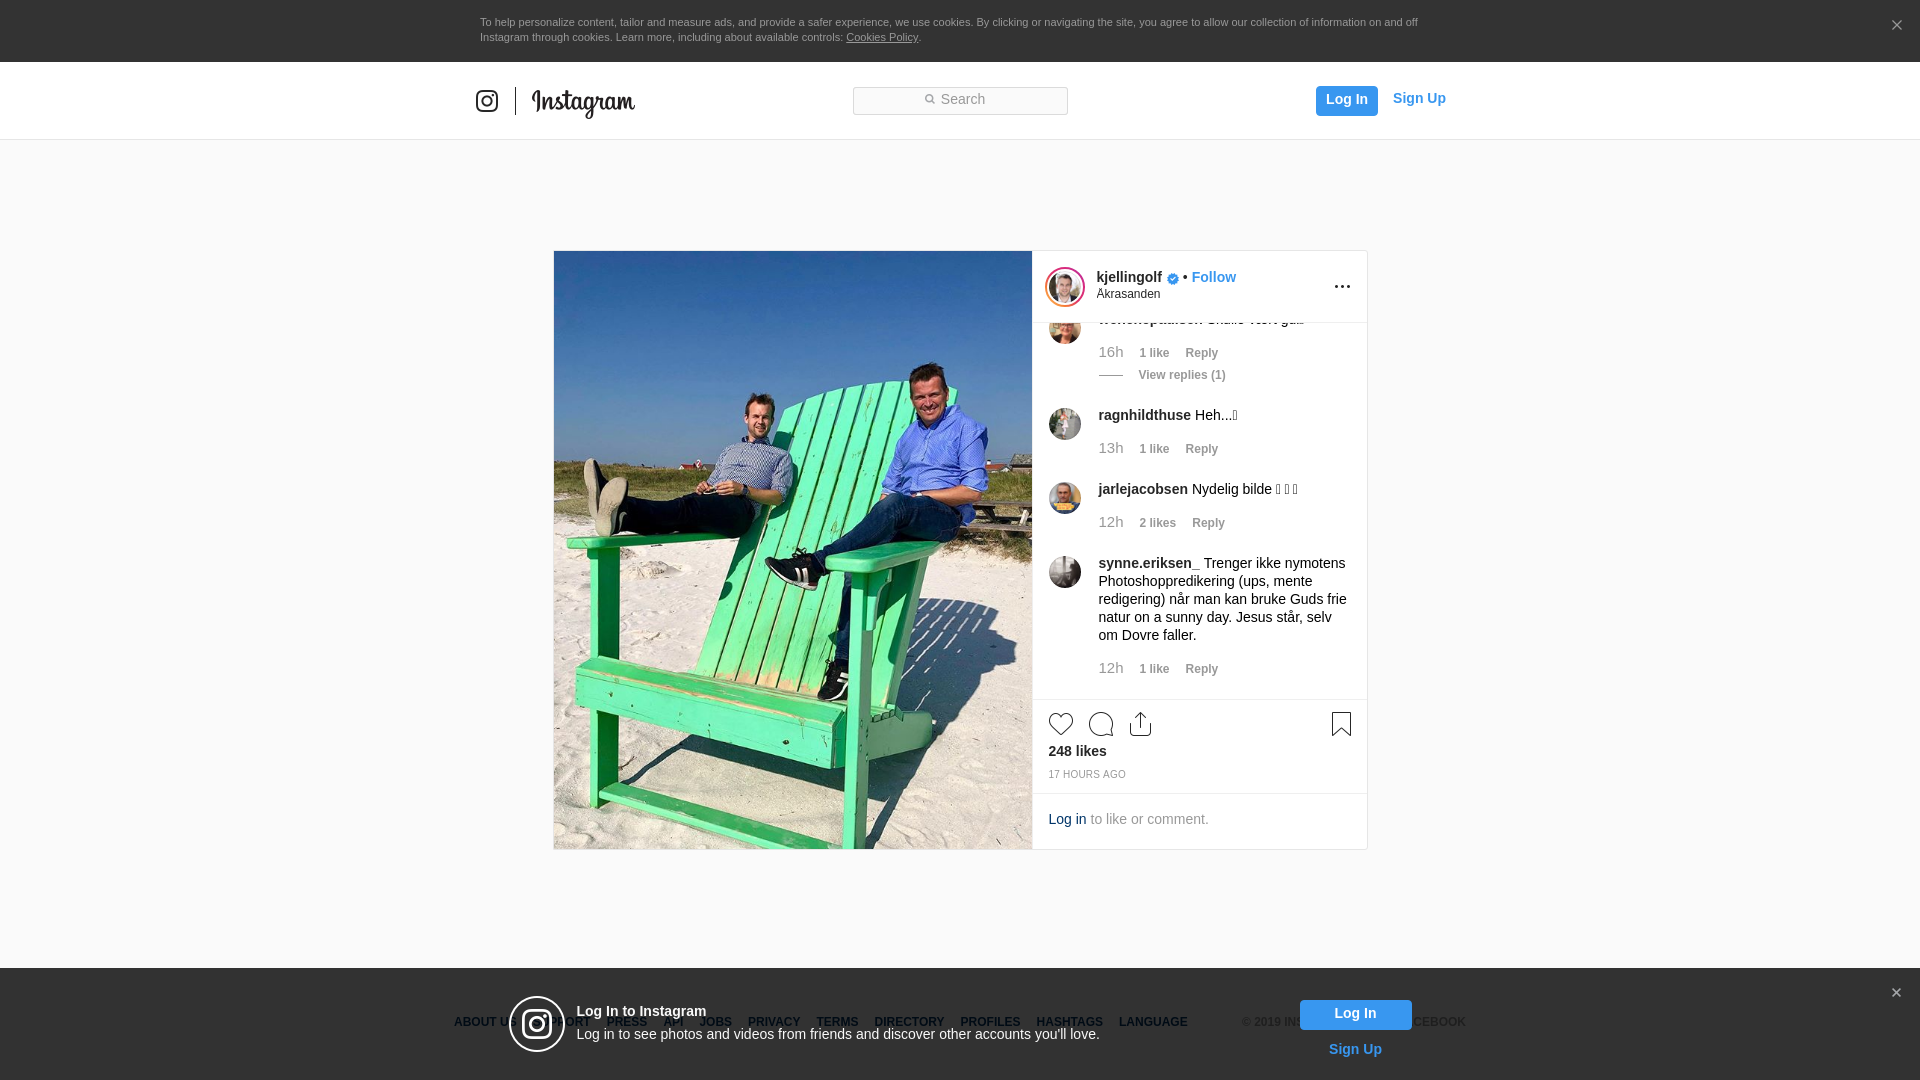Open DIRECTORY footer menu item
The image size is (1920, 1080).
[908, 1022]
